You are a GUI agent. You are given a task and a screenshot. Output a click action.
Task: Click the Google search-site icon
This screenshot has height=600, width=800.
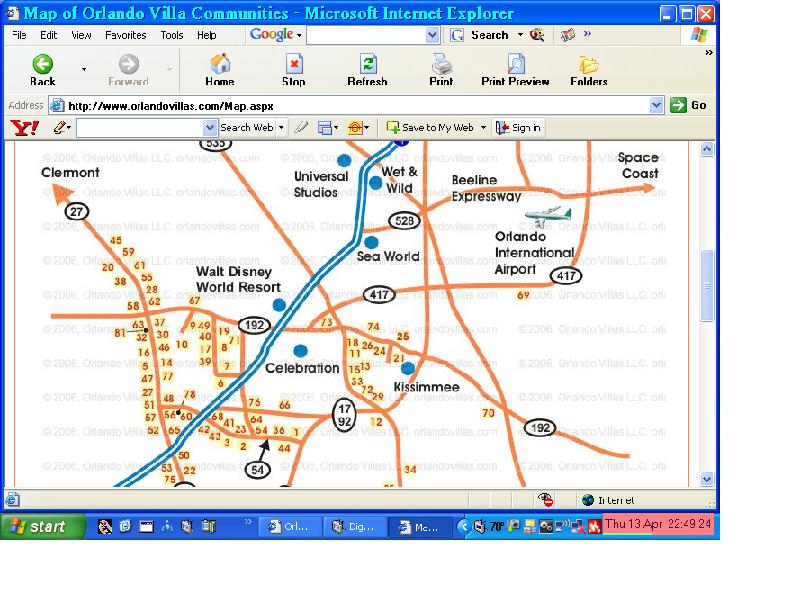tap(537, 35)
